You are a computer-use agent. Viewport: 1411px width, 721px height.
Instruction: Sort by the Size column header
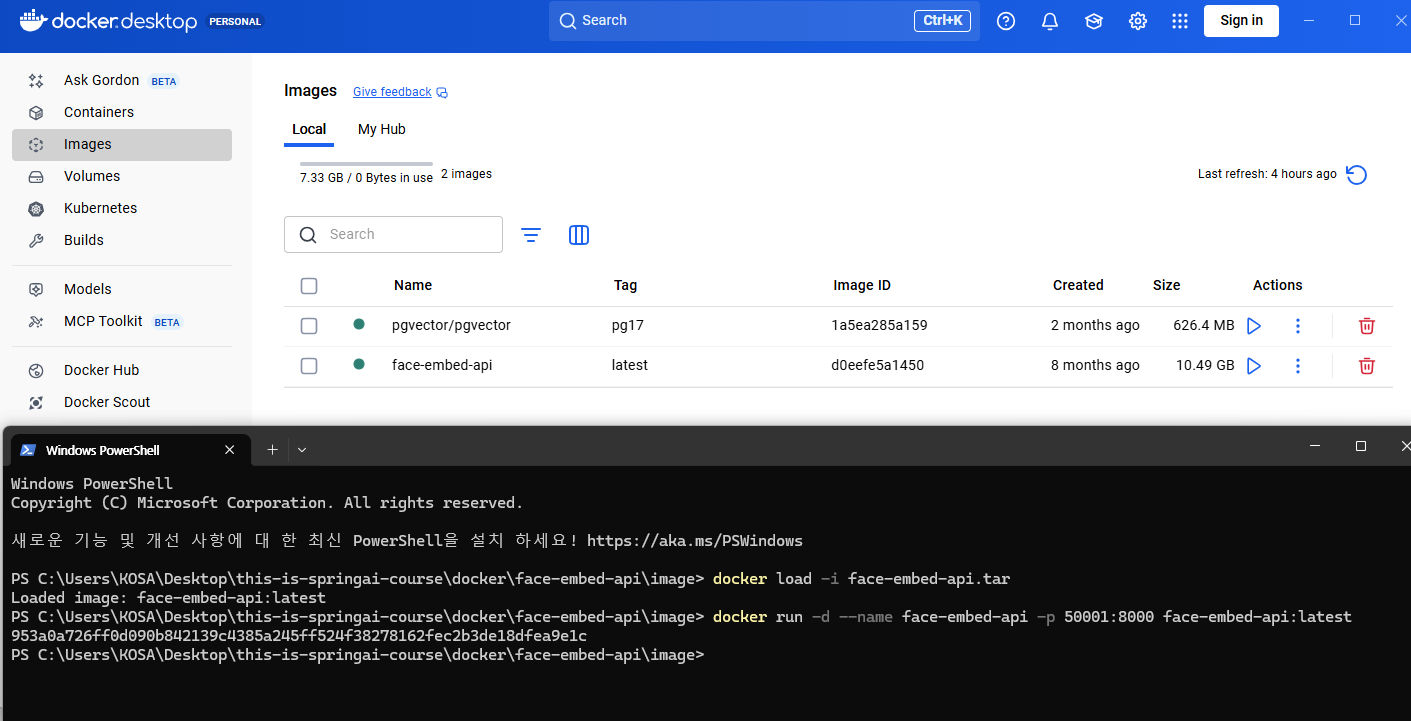[1166, 286]
